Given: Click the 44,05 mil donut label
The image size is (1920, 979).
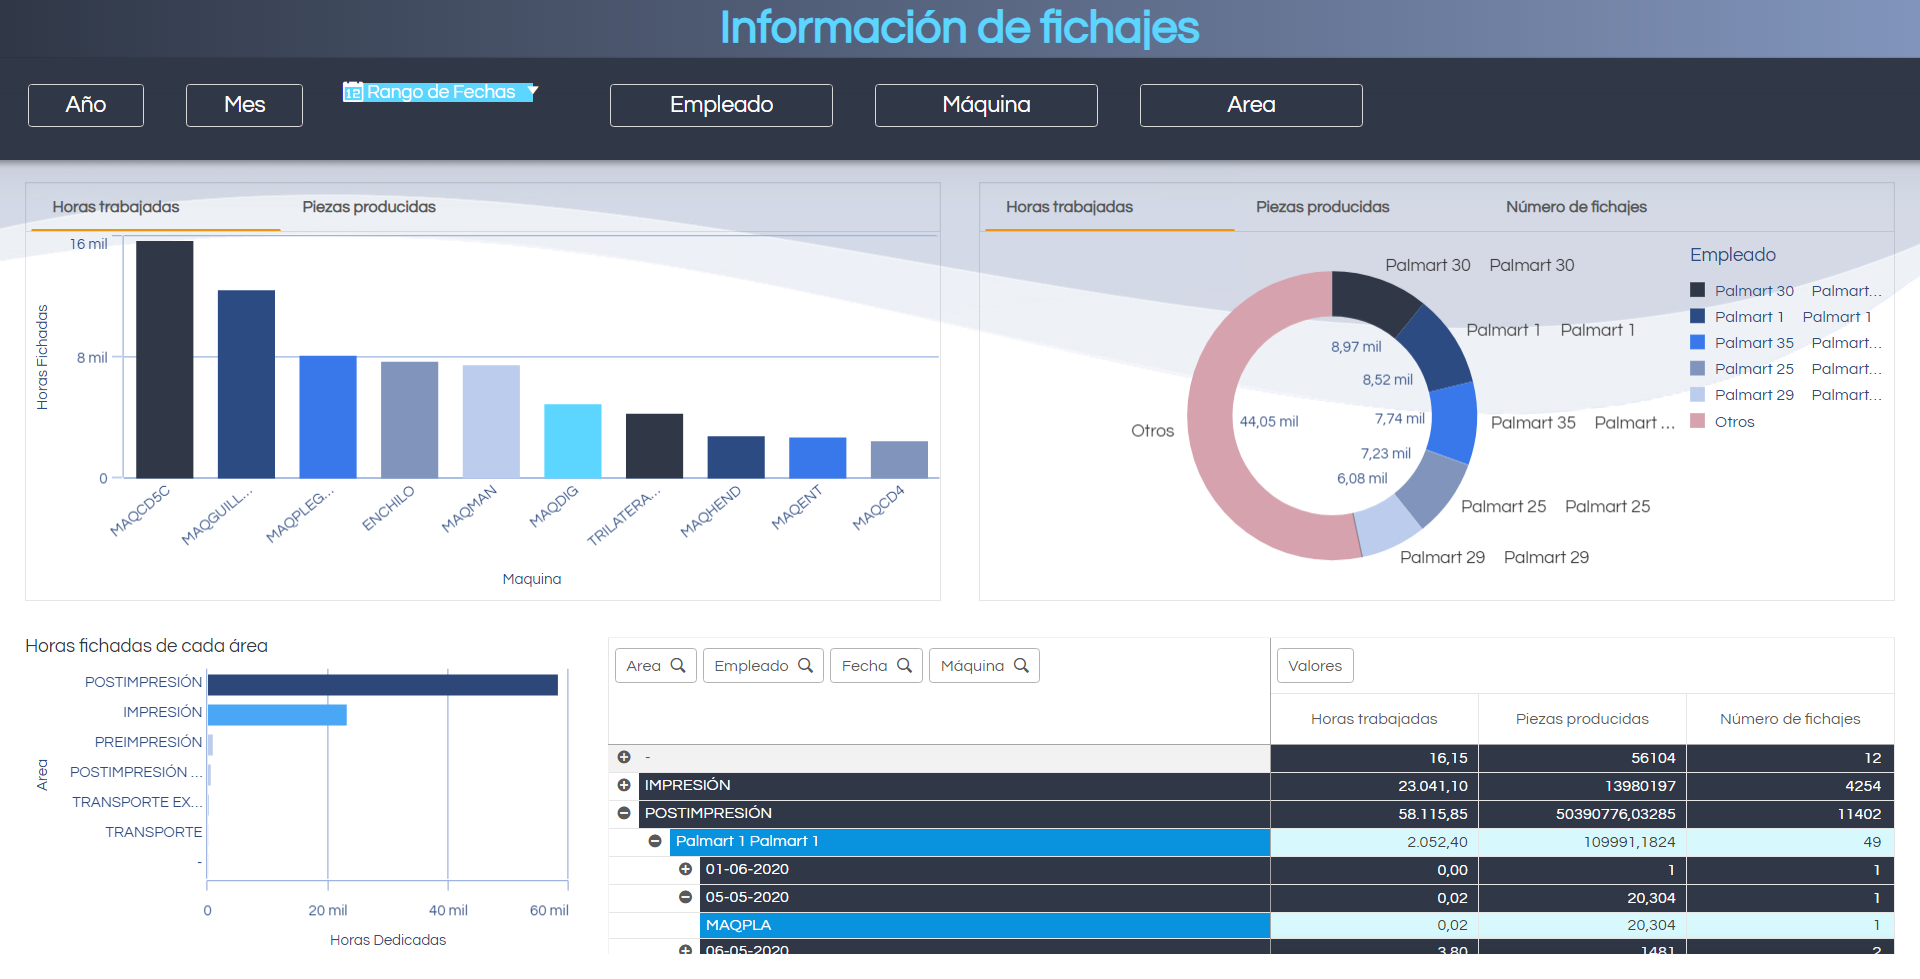Looking at the screenshot, I should pyautogui.click(x=1269, y=422).
